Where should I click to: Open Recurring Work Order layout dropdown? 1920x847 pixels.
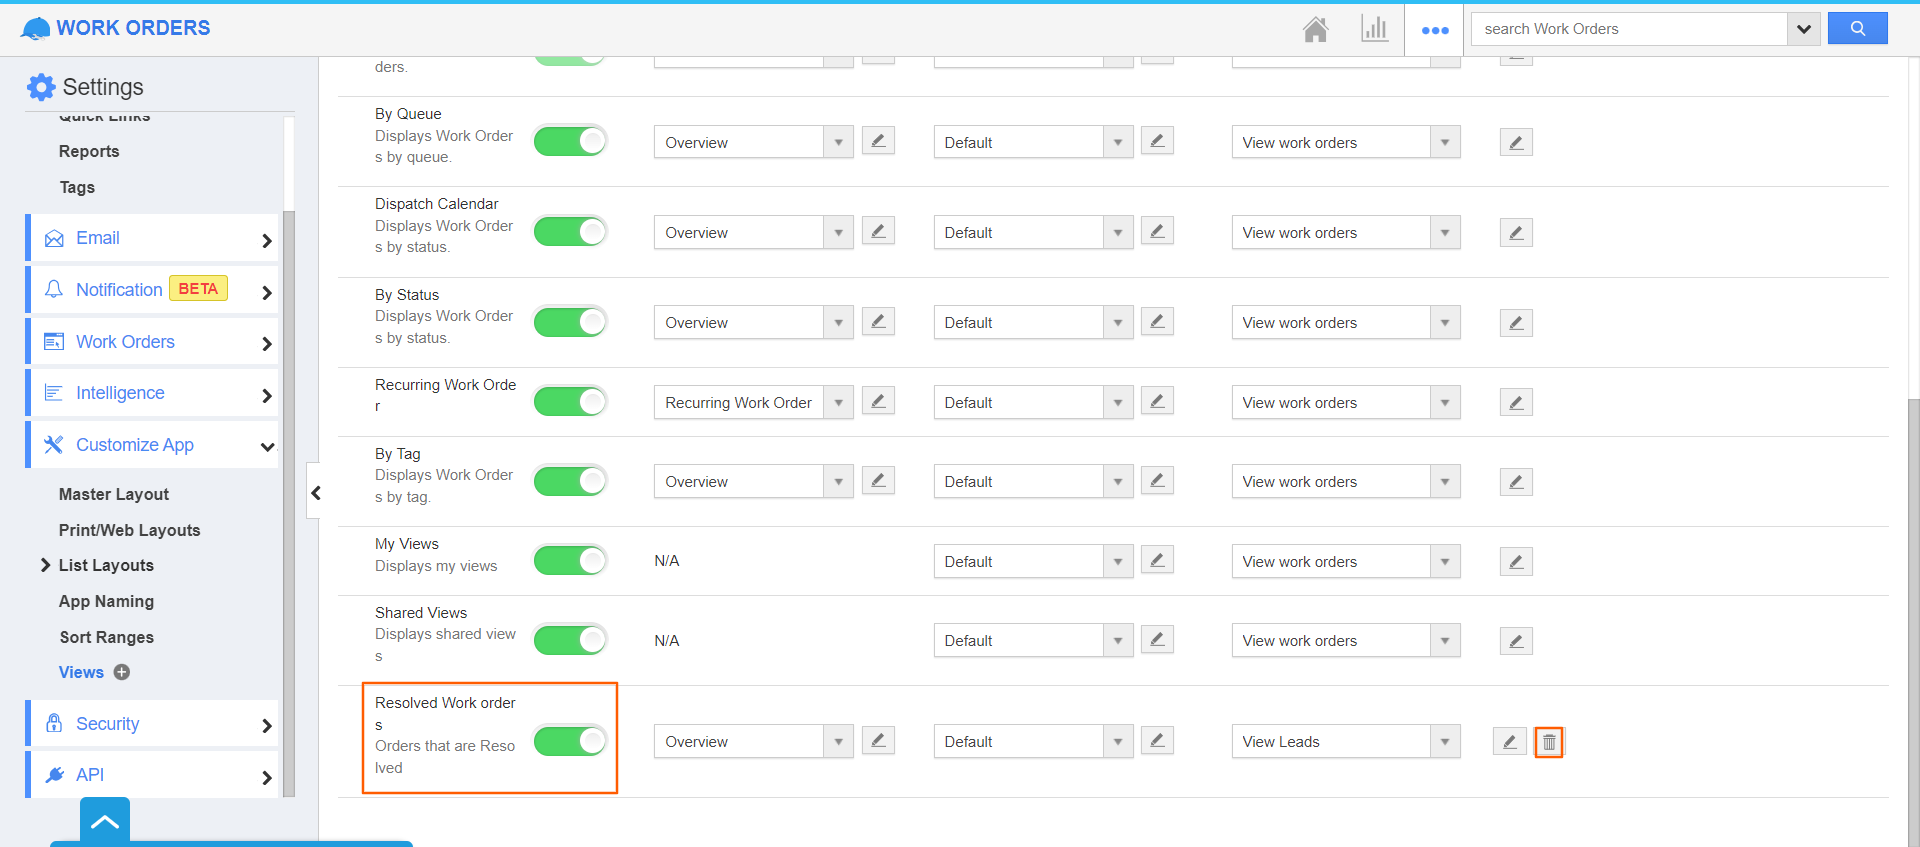(754, 402)
